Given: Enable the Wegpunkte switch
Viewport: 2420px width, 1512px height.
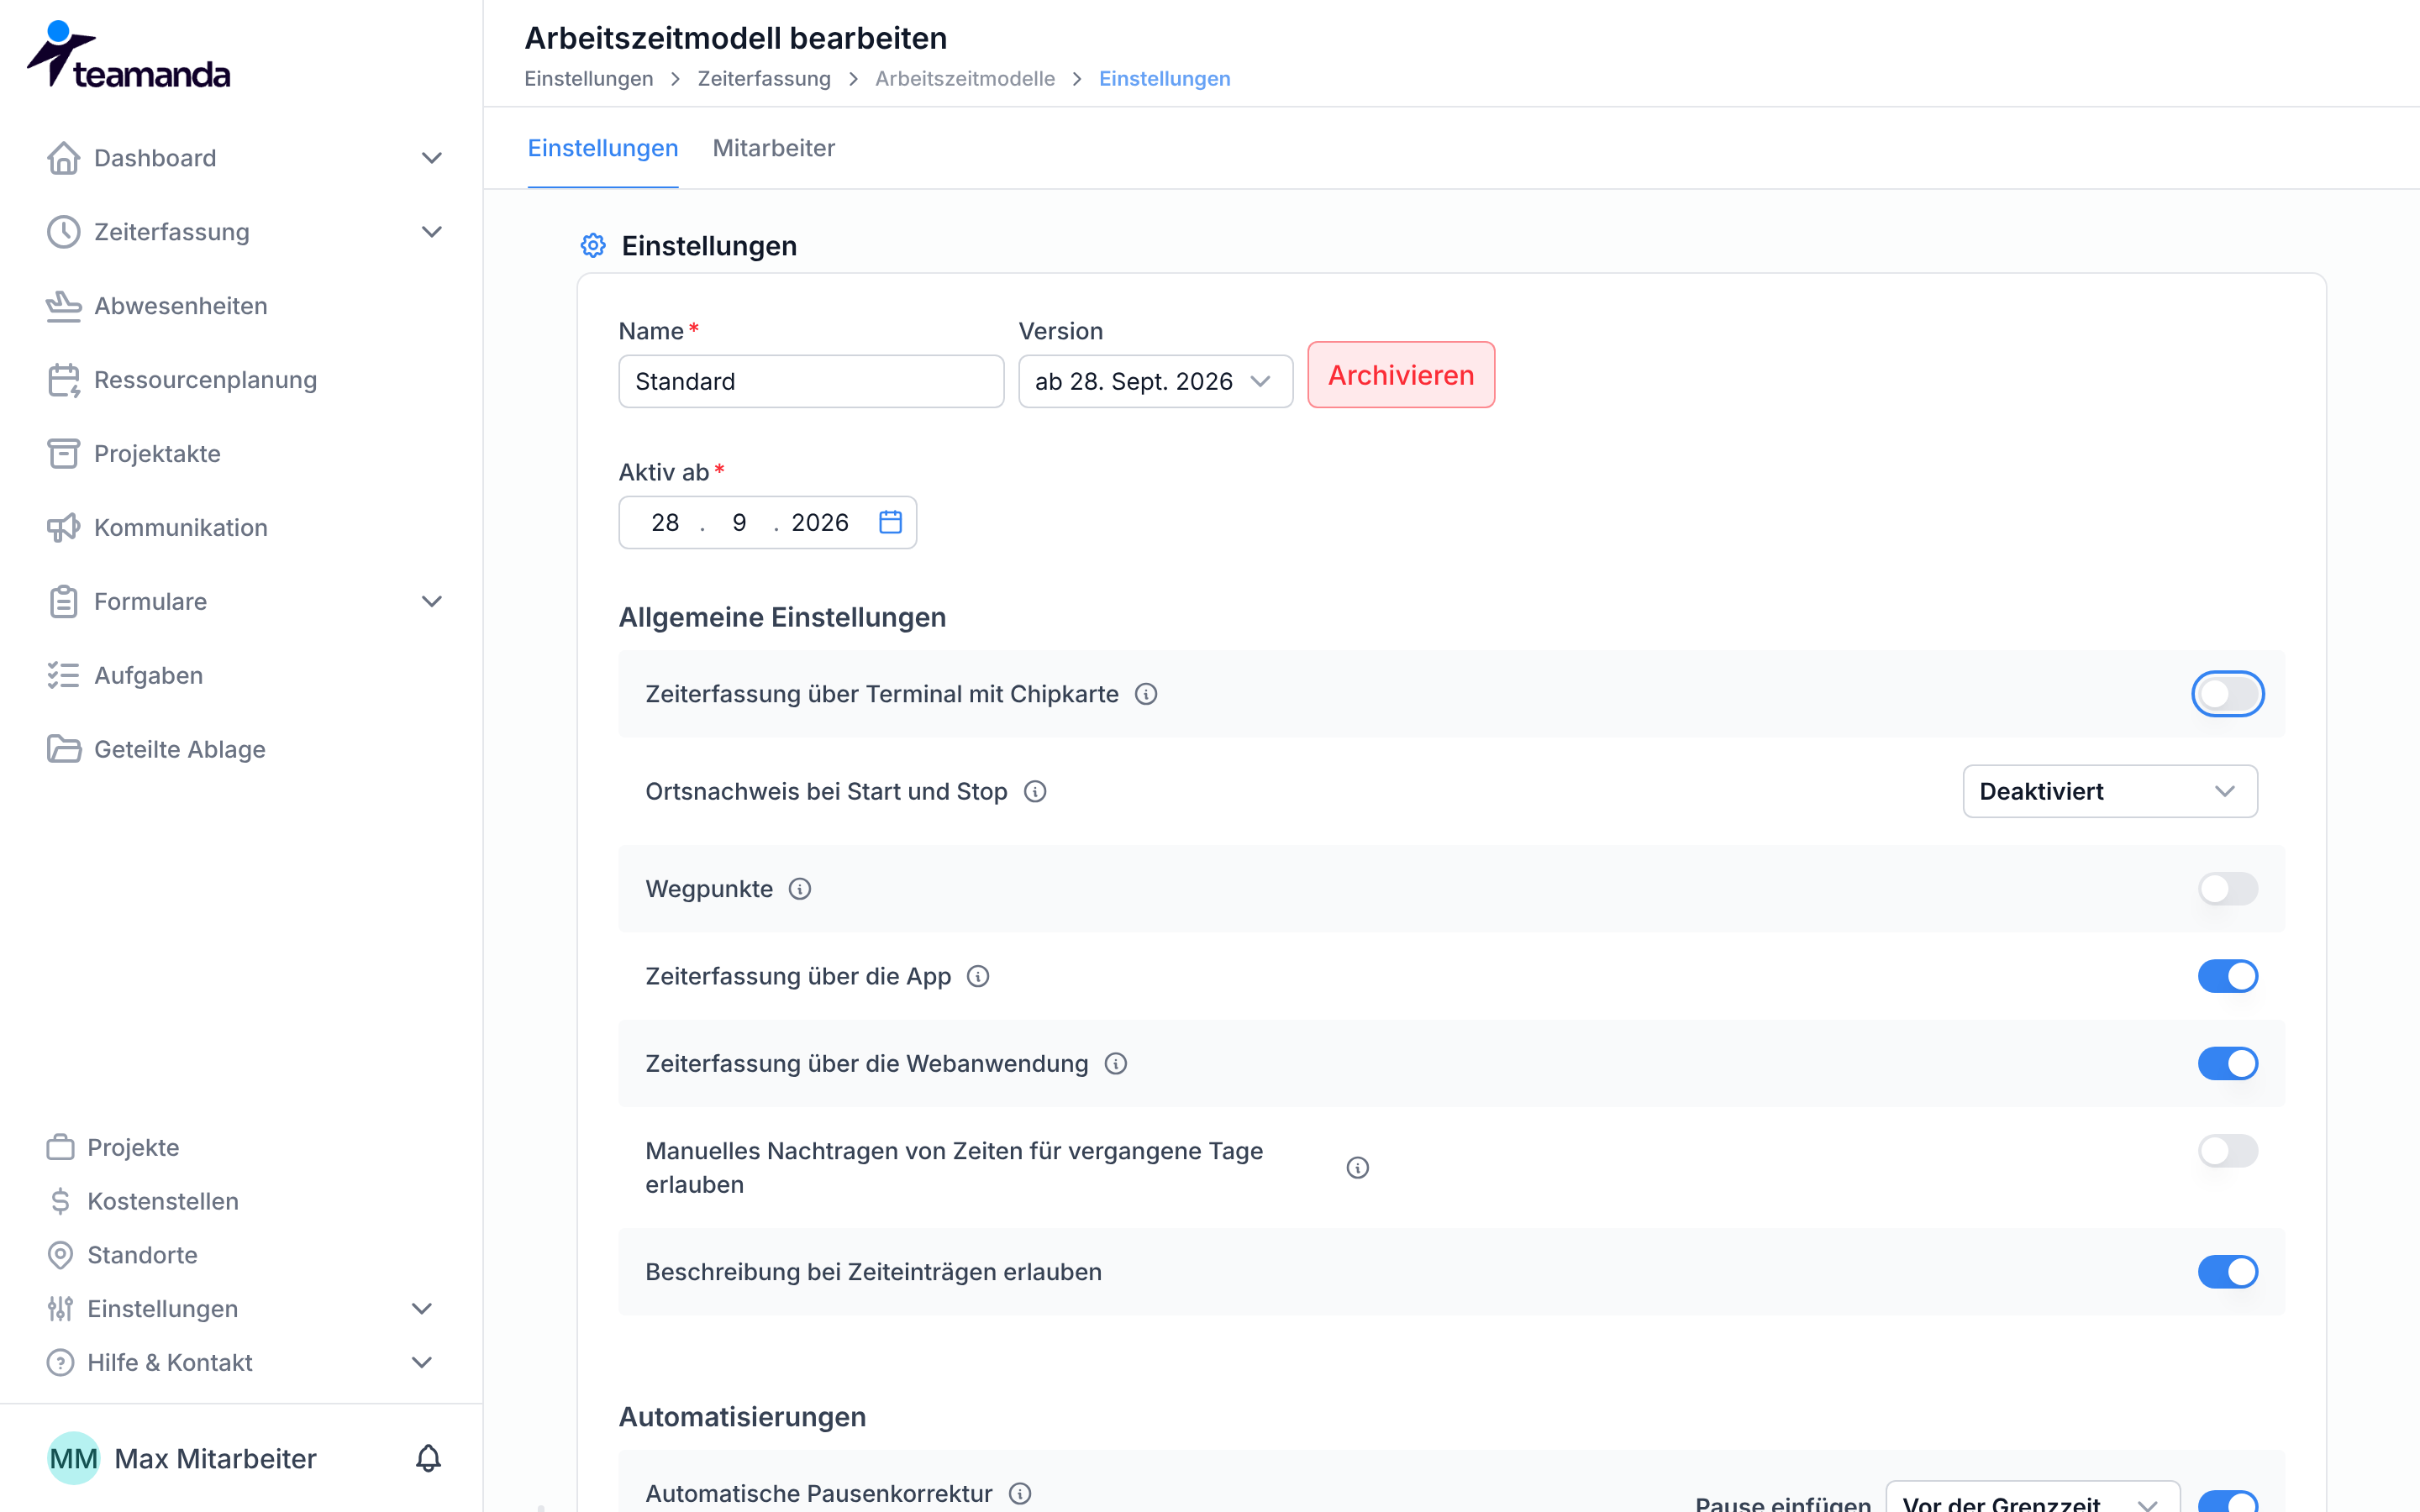Looking at the screenshot, I should [x=2227, y=889].
